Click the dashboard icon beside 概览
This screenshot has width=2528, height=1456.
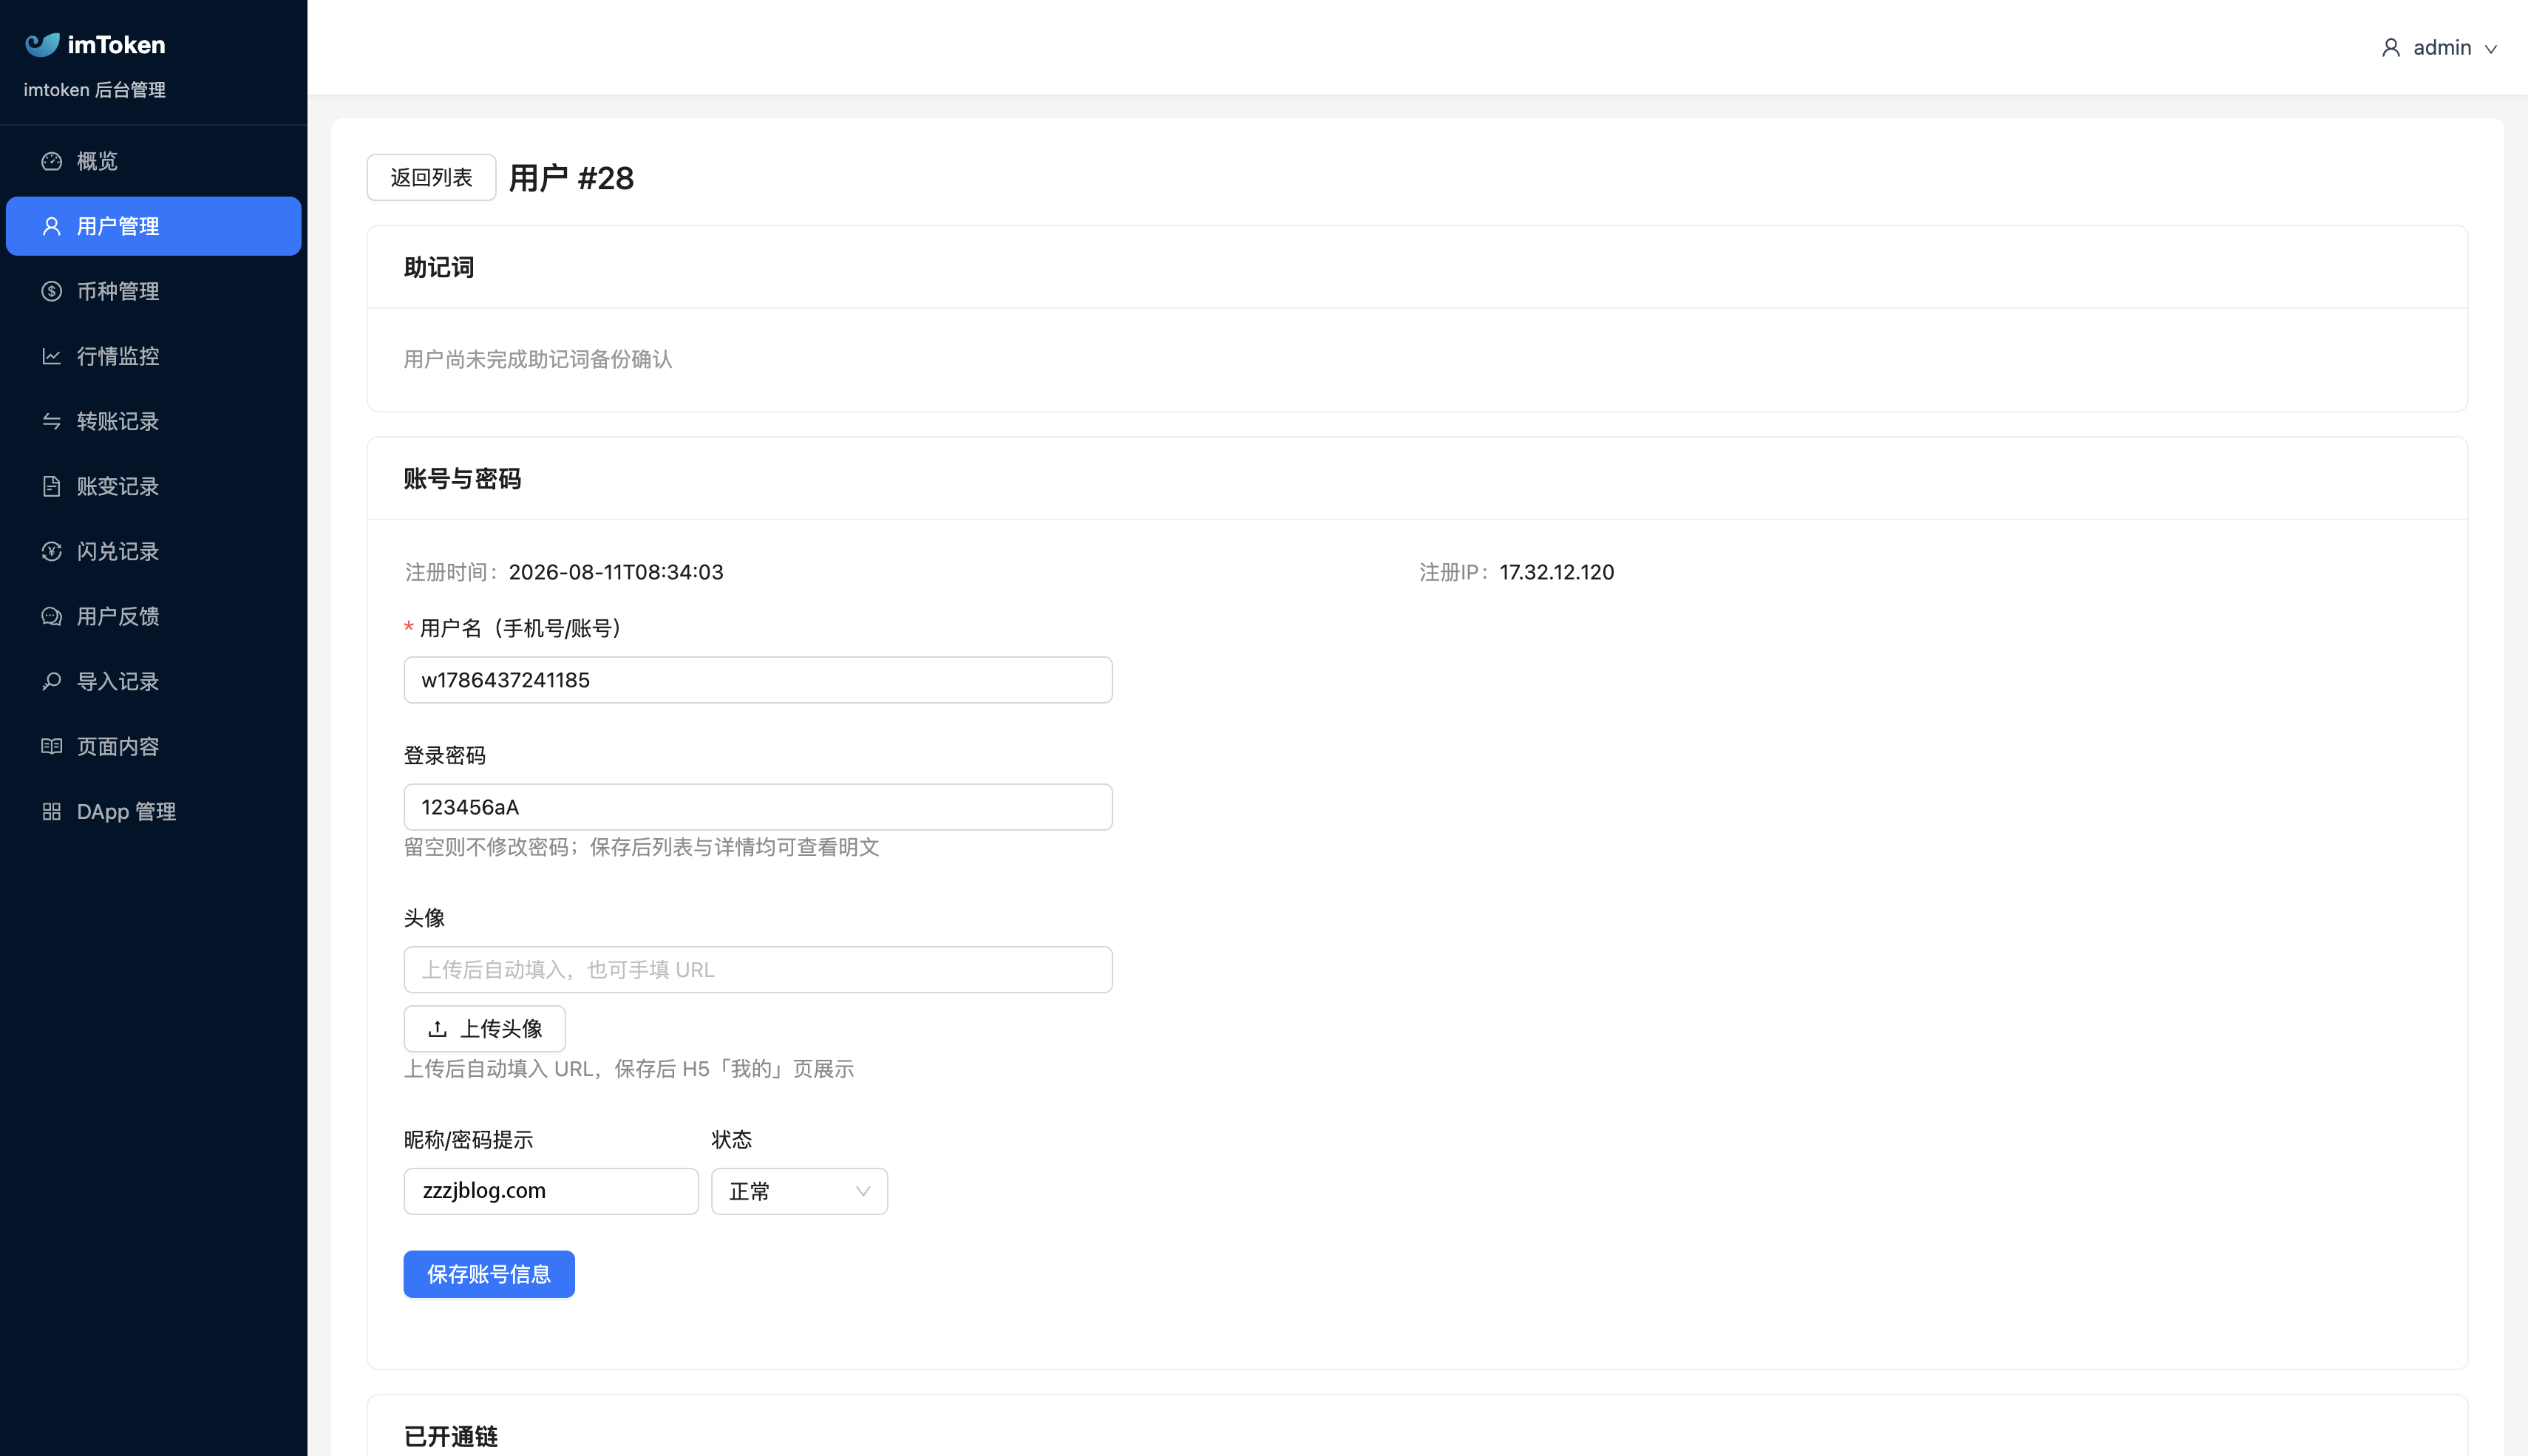pos(52,161)
